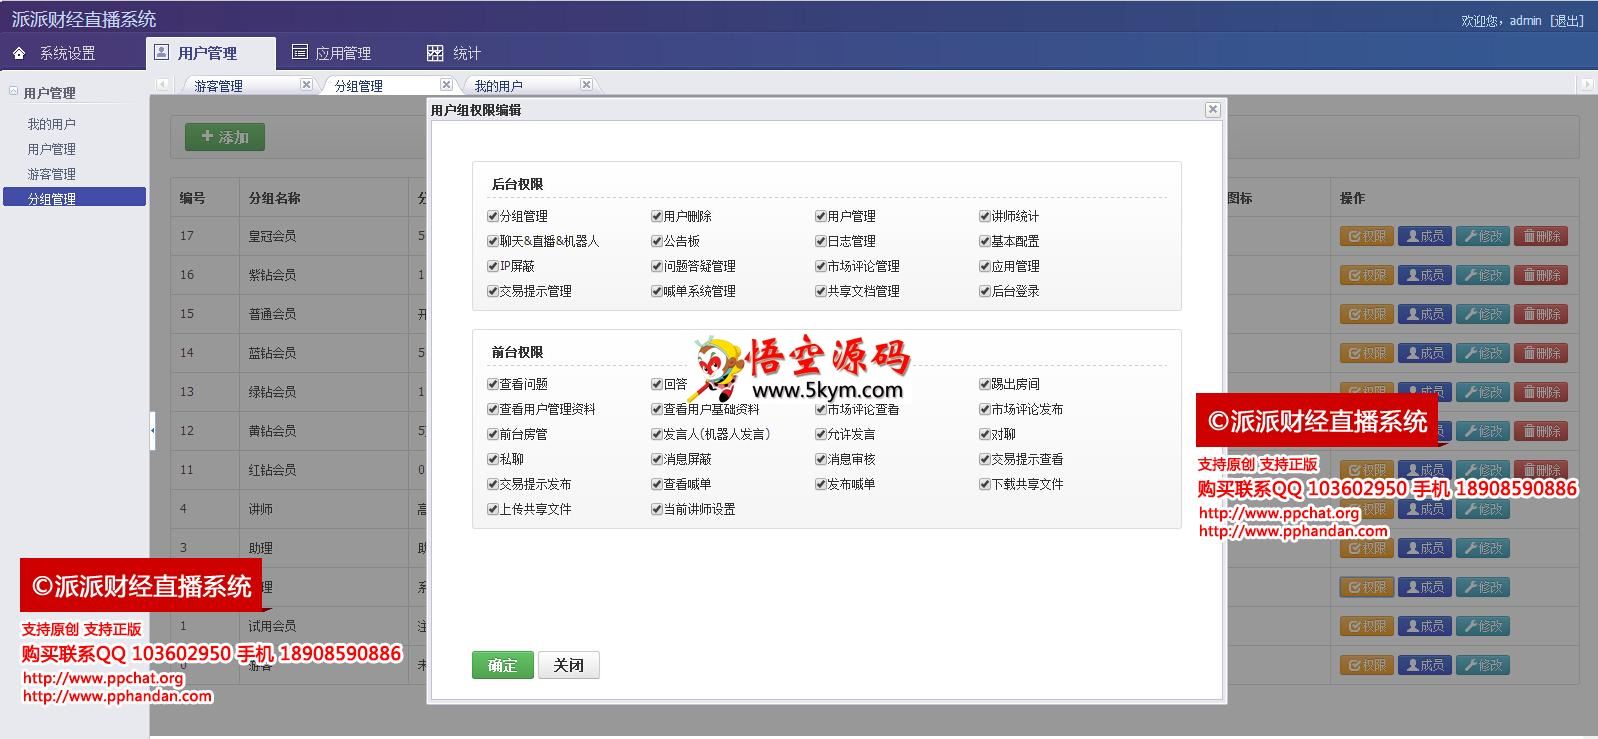Click the green 添加 button
Screen dimensions: 1598x739
[x=225, y=137]
